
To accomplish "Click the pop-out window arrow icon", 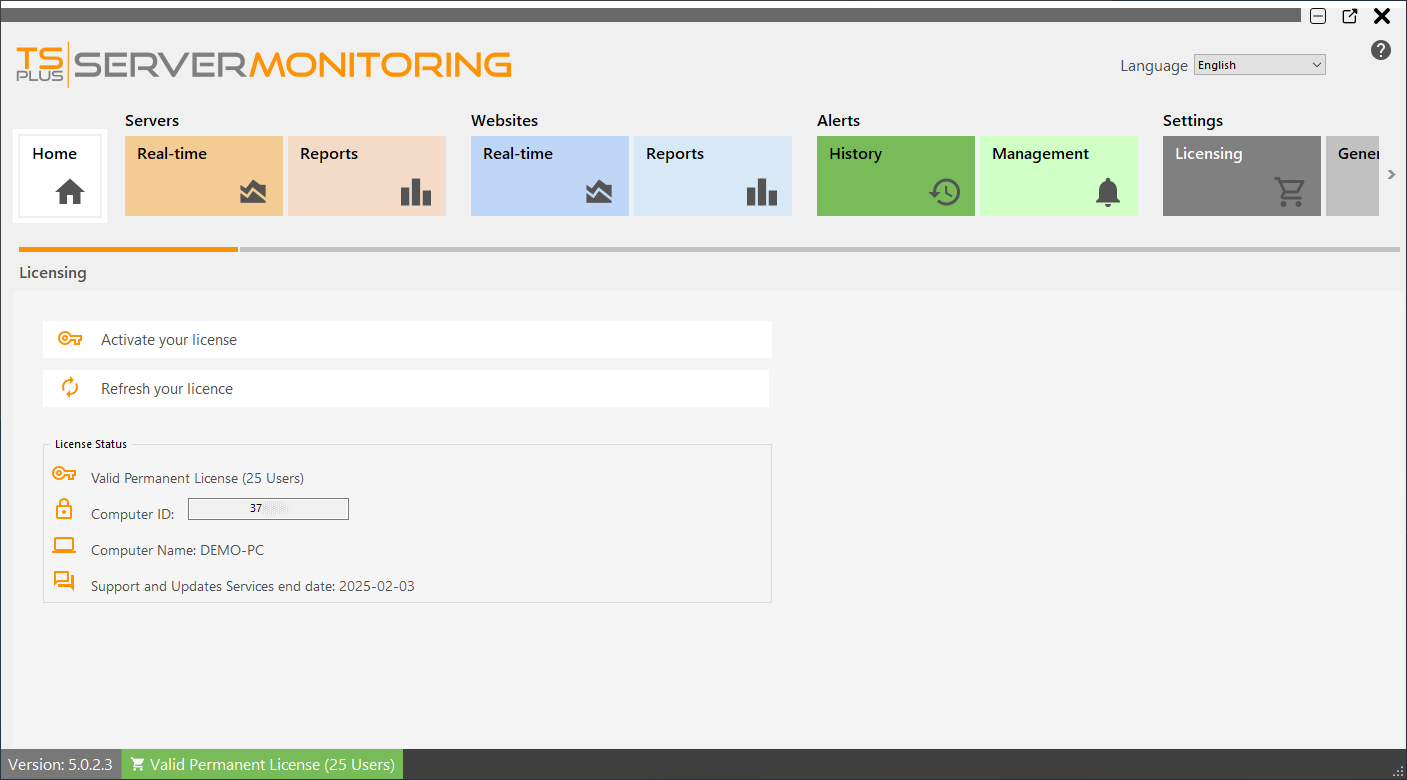I will [x=1350, y=16].
